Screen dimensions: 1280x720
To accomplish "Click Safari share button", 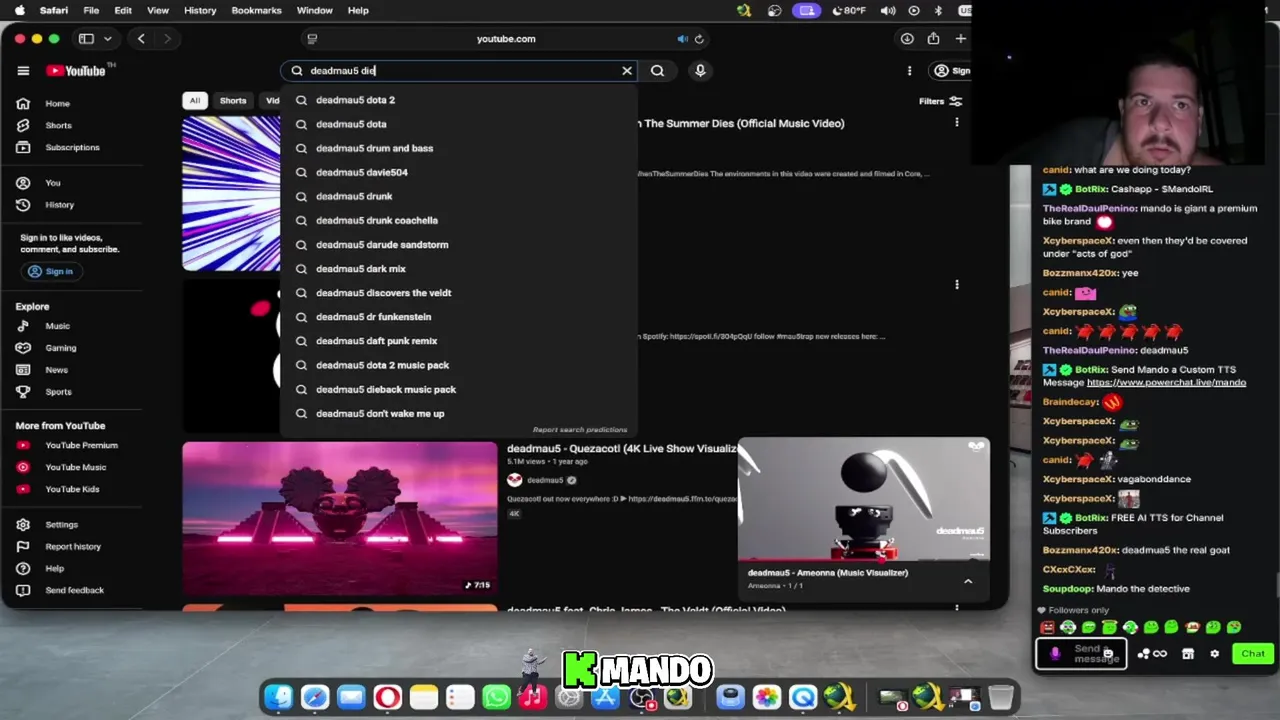I will coord(933,39).
